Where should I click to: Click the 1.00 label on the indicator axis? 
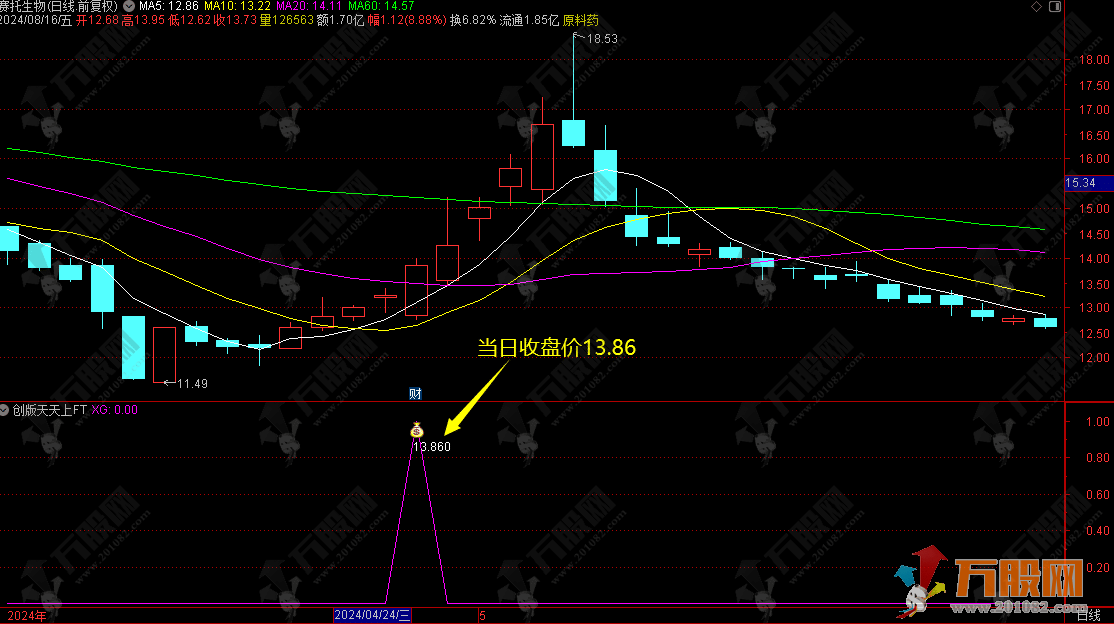[x=1098, y=421]
